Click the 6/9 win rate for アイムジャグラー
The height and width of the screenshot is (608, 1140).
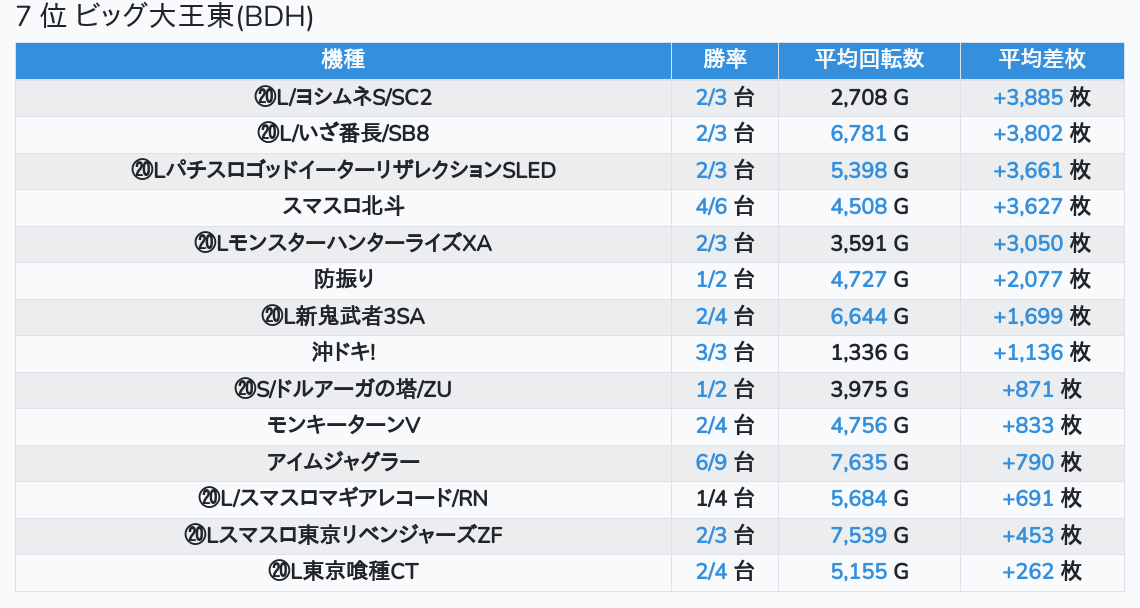coord(712,462)
